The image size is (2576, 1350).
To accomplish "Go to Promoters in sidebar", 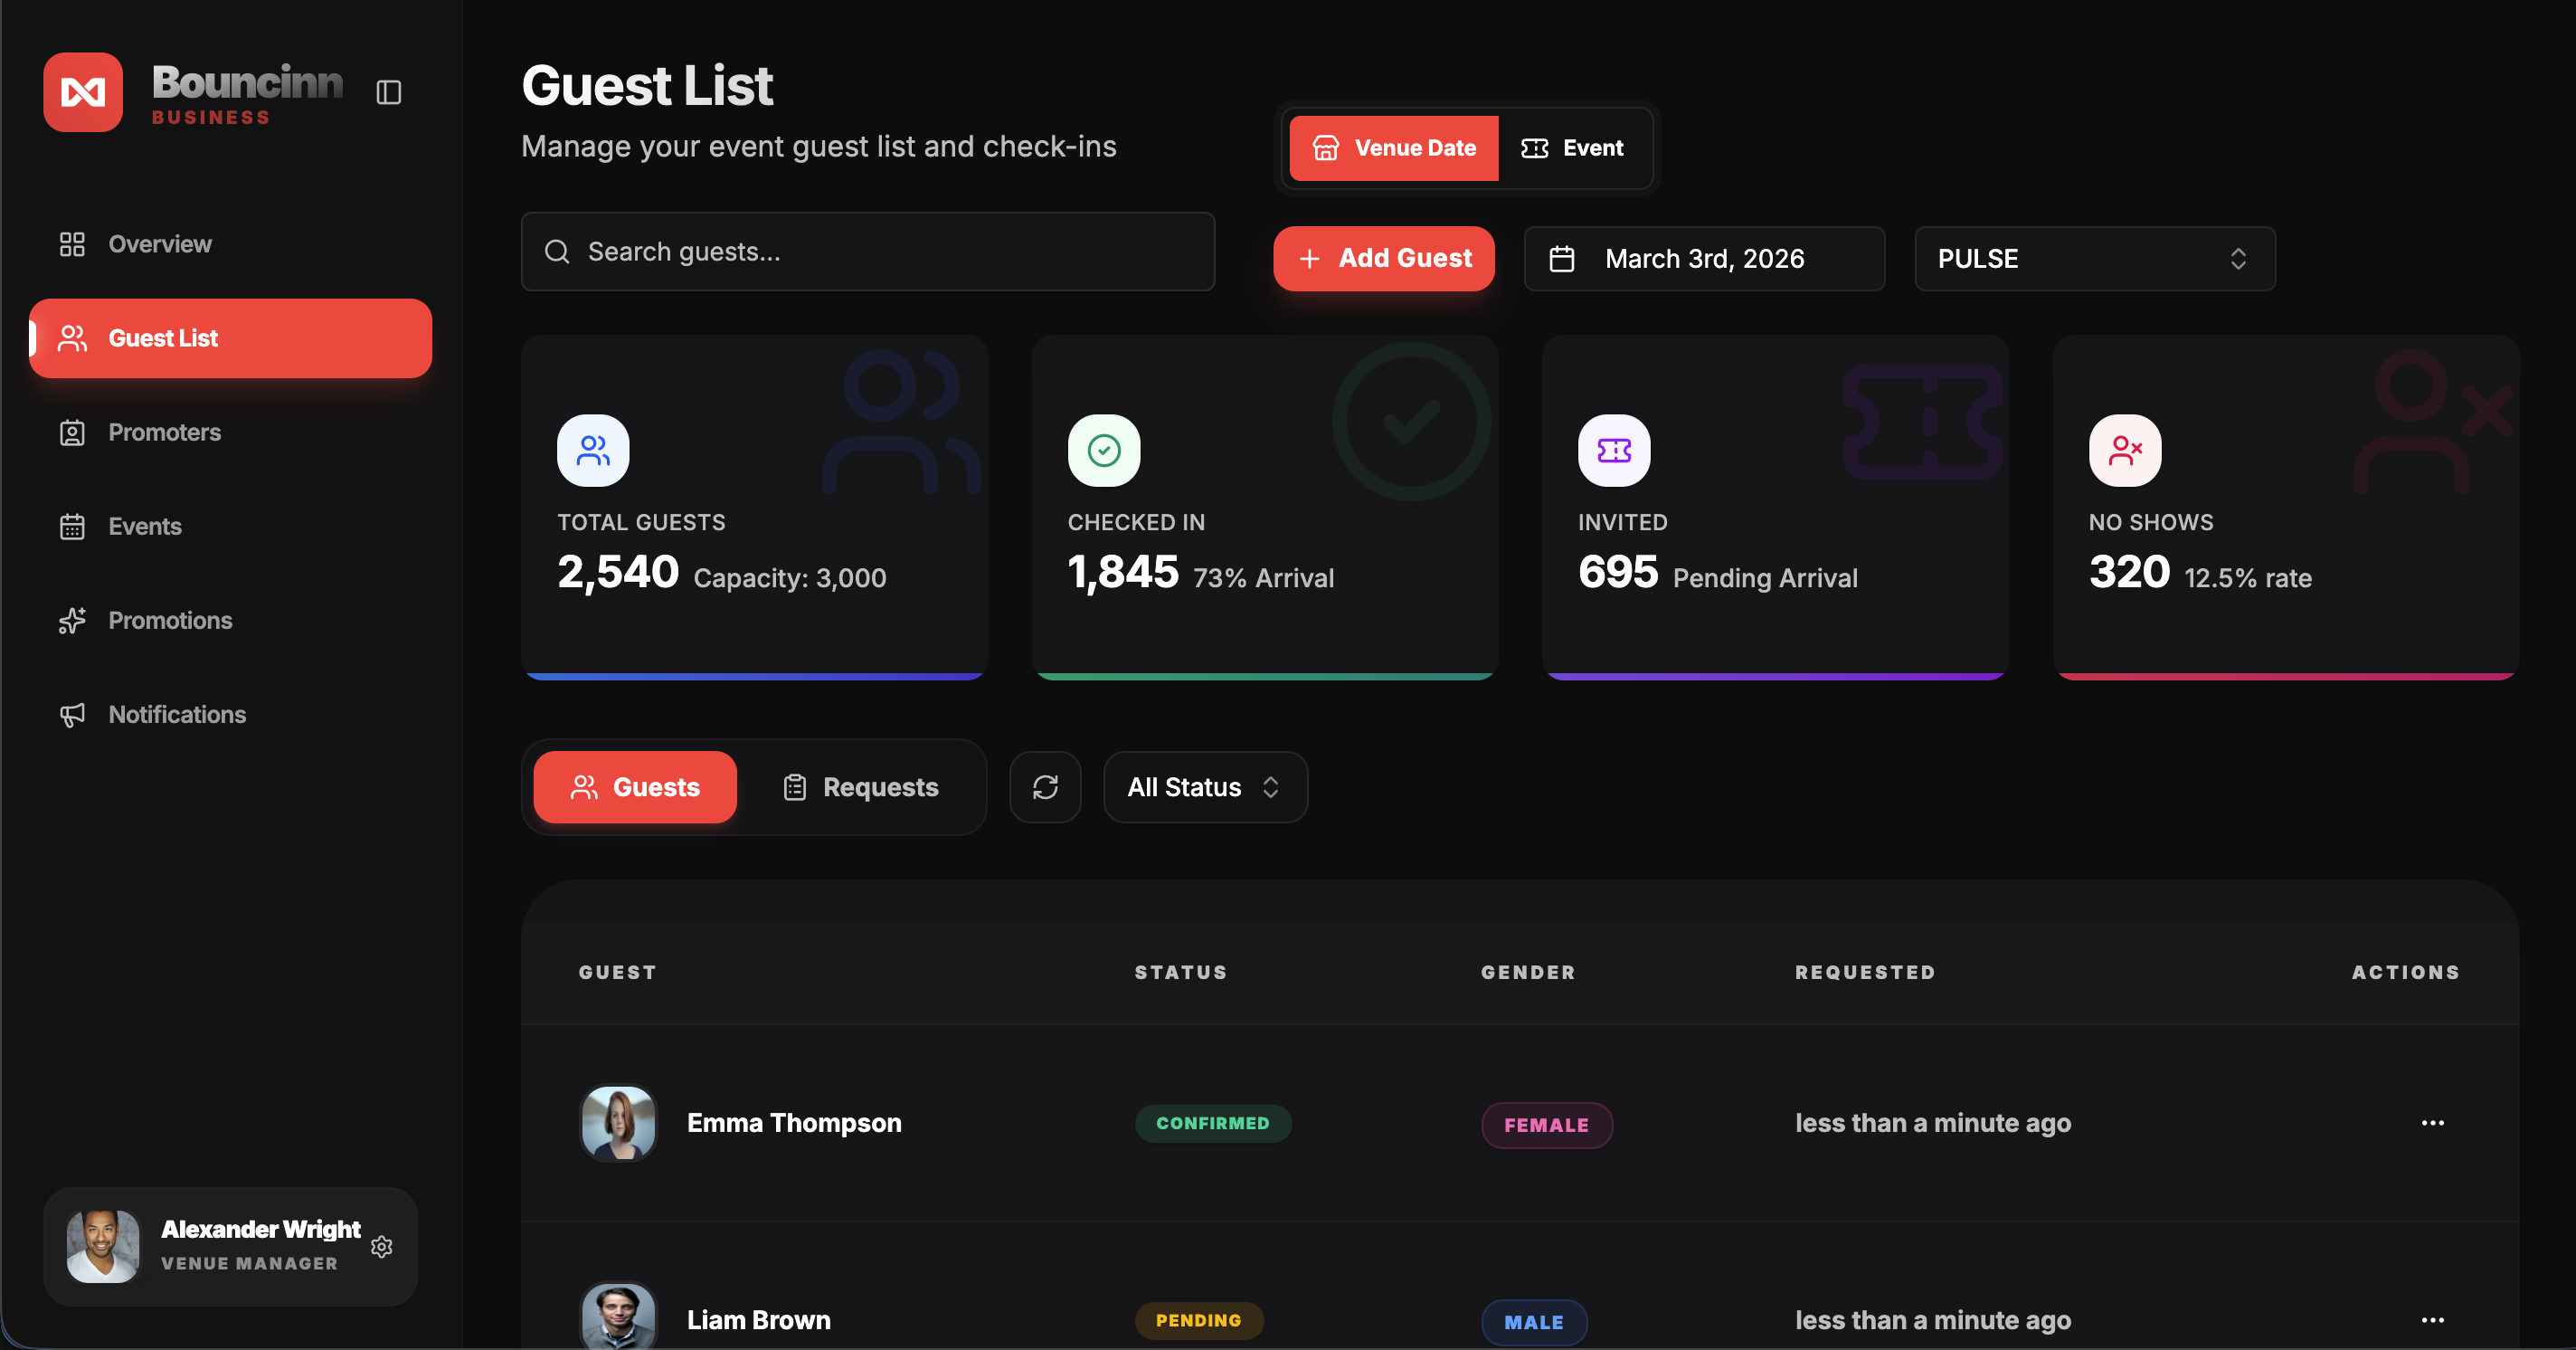I will click(164, 432).
